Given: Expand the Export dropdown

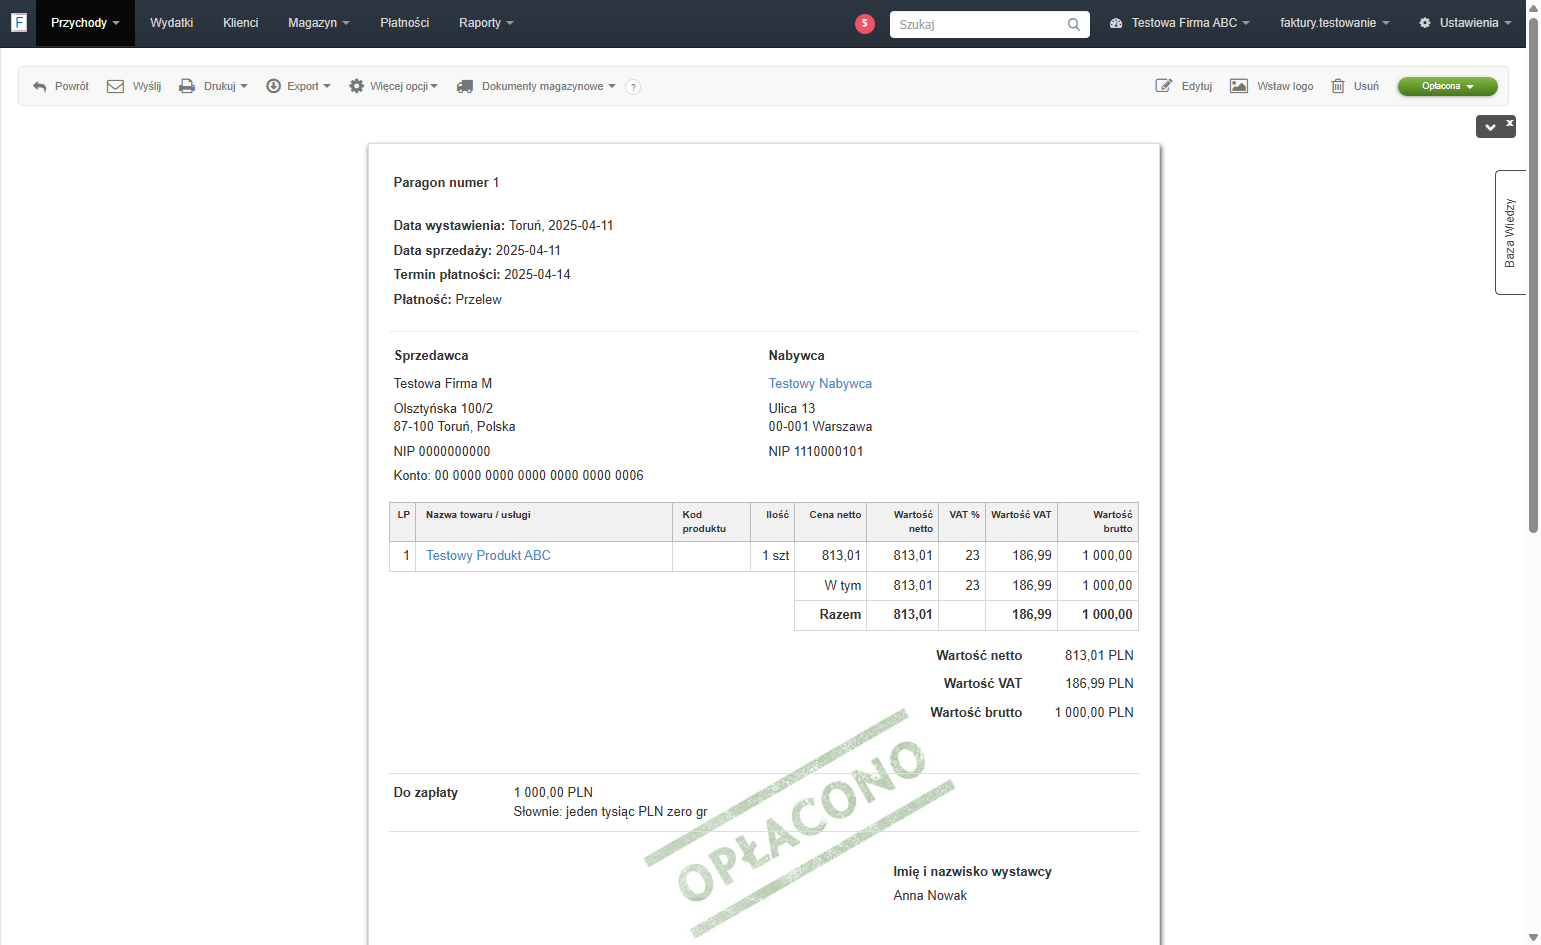Looking at the screenshot, I should coord(298,87).
